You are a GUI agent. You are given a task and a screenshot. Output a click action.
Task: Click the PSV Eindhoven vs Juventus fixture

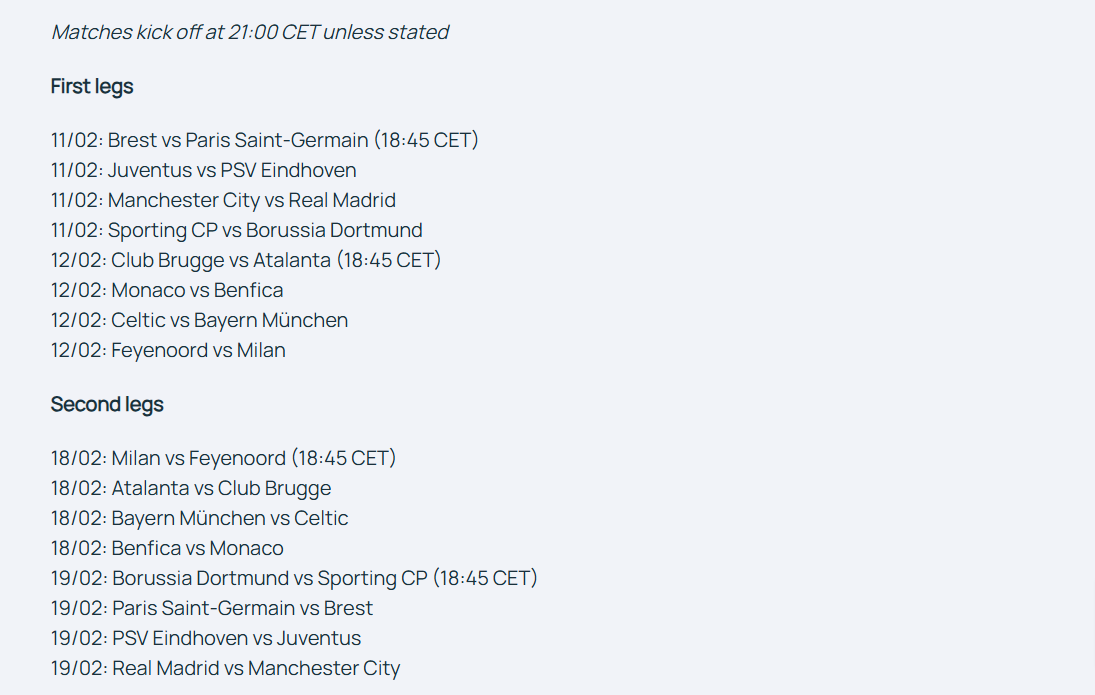(x=206, y=638)
